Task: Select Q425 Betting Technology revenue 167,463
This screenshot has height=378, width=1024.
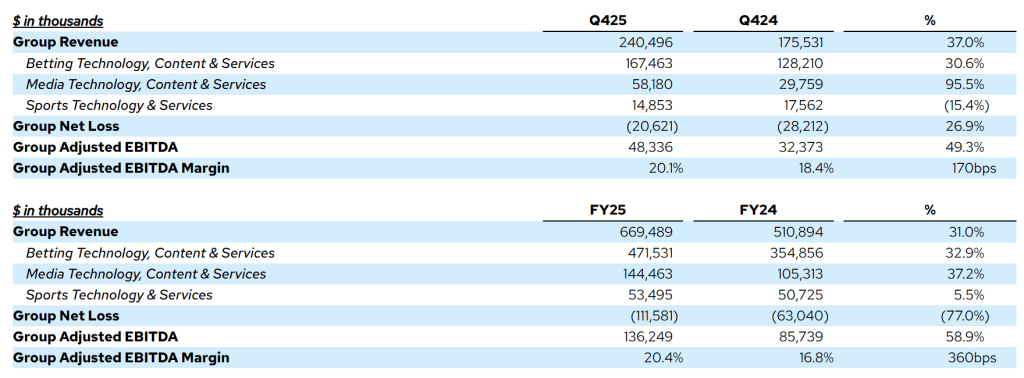Action: point(645,63)
